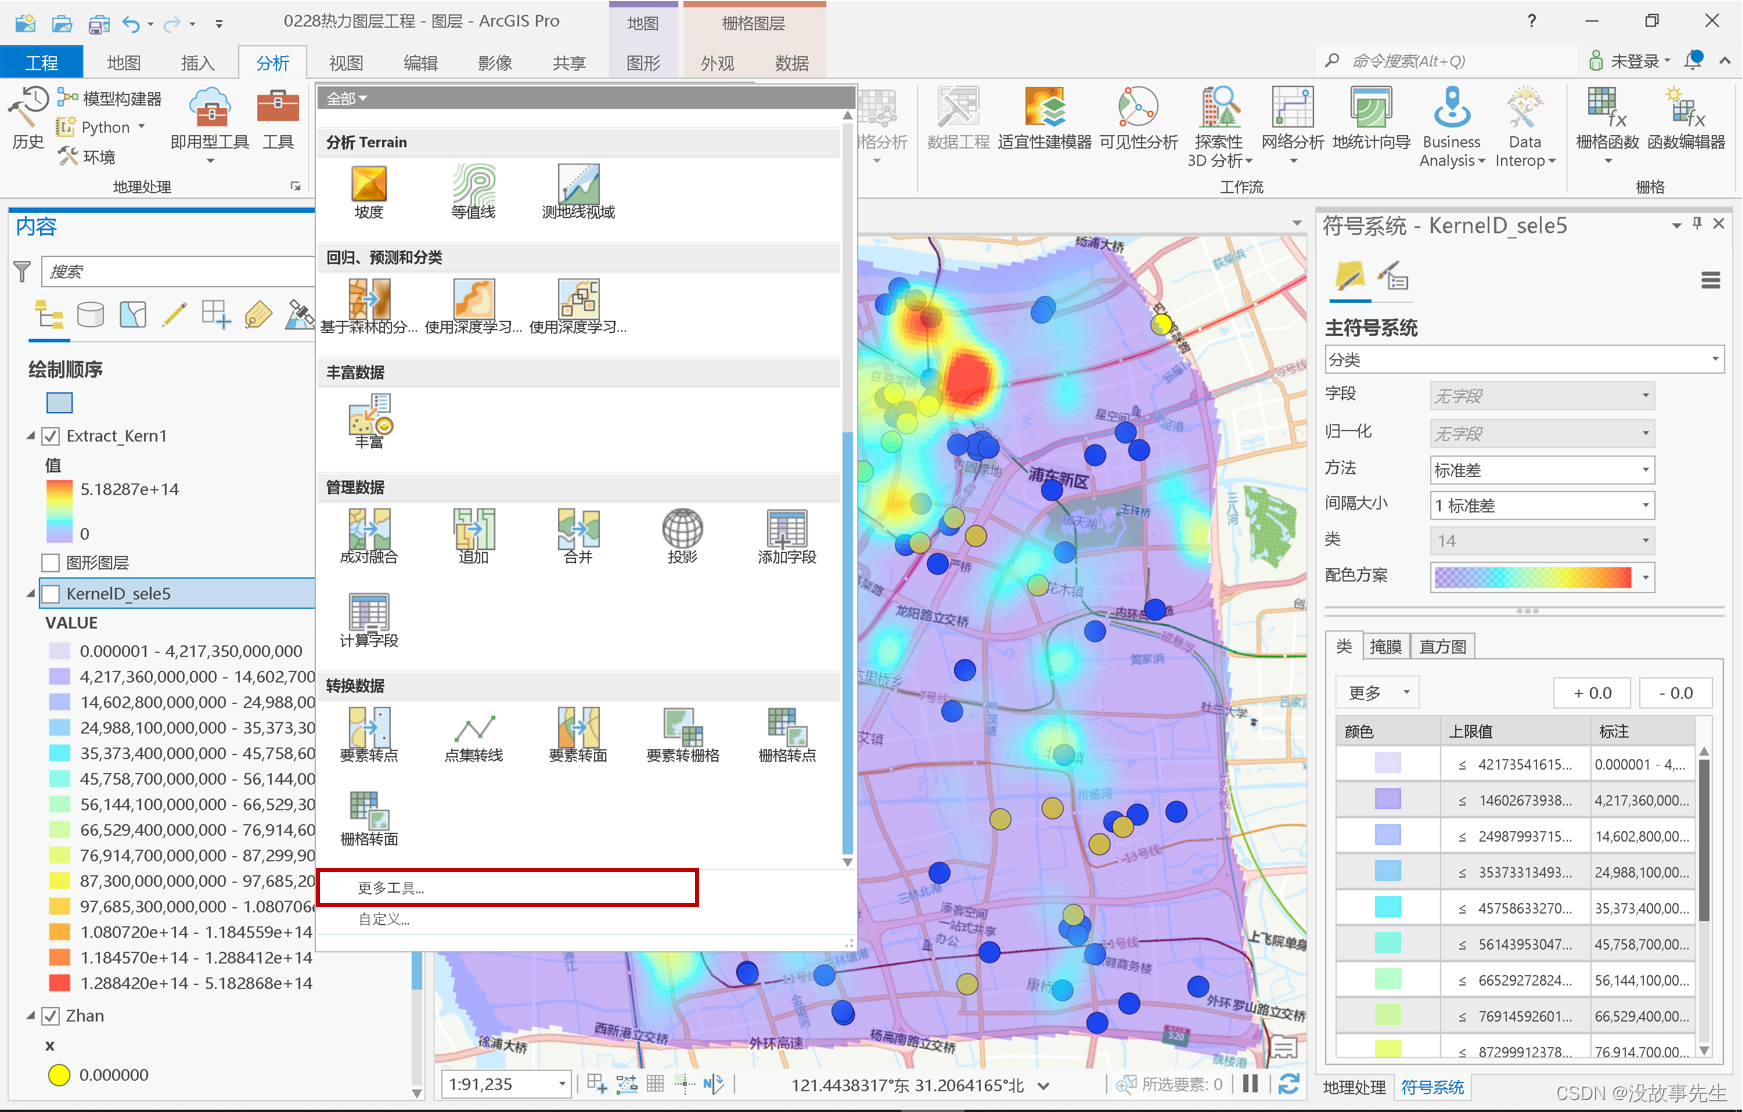Click red swatch for 1.288420e+14 class

tap(60, 983)
